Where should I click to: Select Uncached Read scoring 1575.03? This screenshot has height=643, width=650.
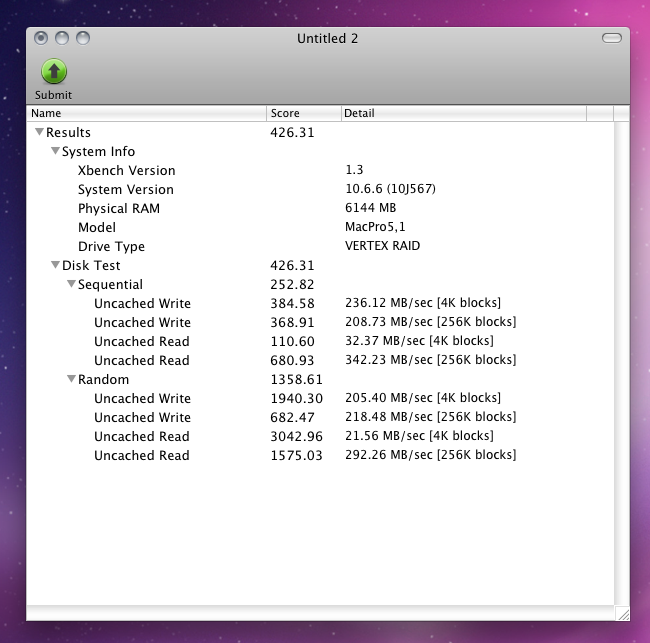click(x=320, y=455)
